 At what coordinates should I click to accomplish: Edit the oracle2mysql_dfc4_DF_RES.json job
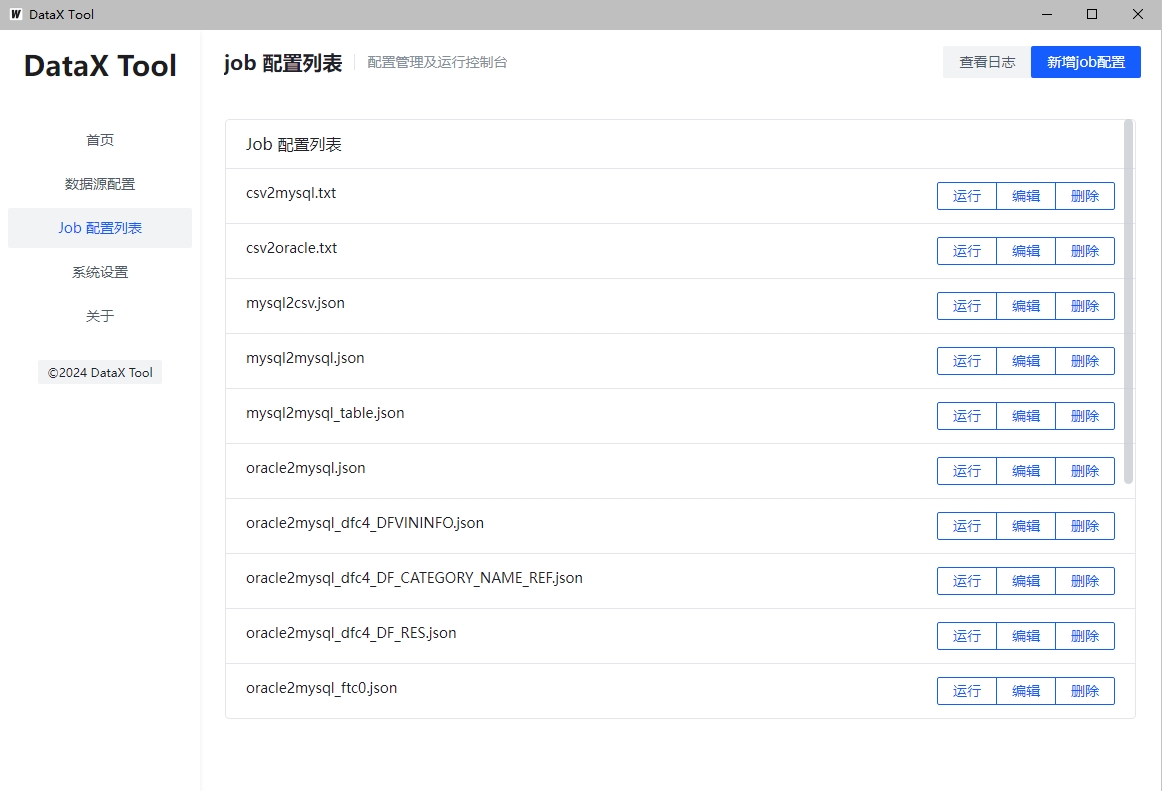click(x=1026, y=636)
